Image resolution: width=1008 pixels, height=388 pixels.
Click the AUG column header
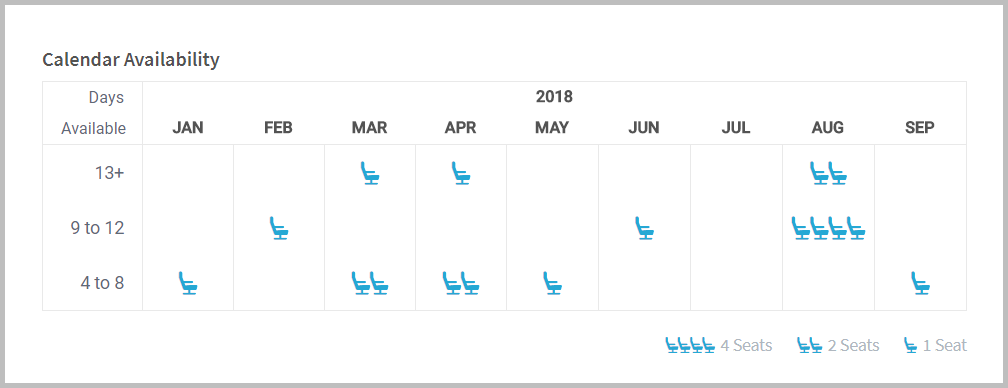pos(828,127)
